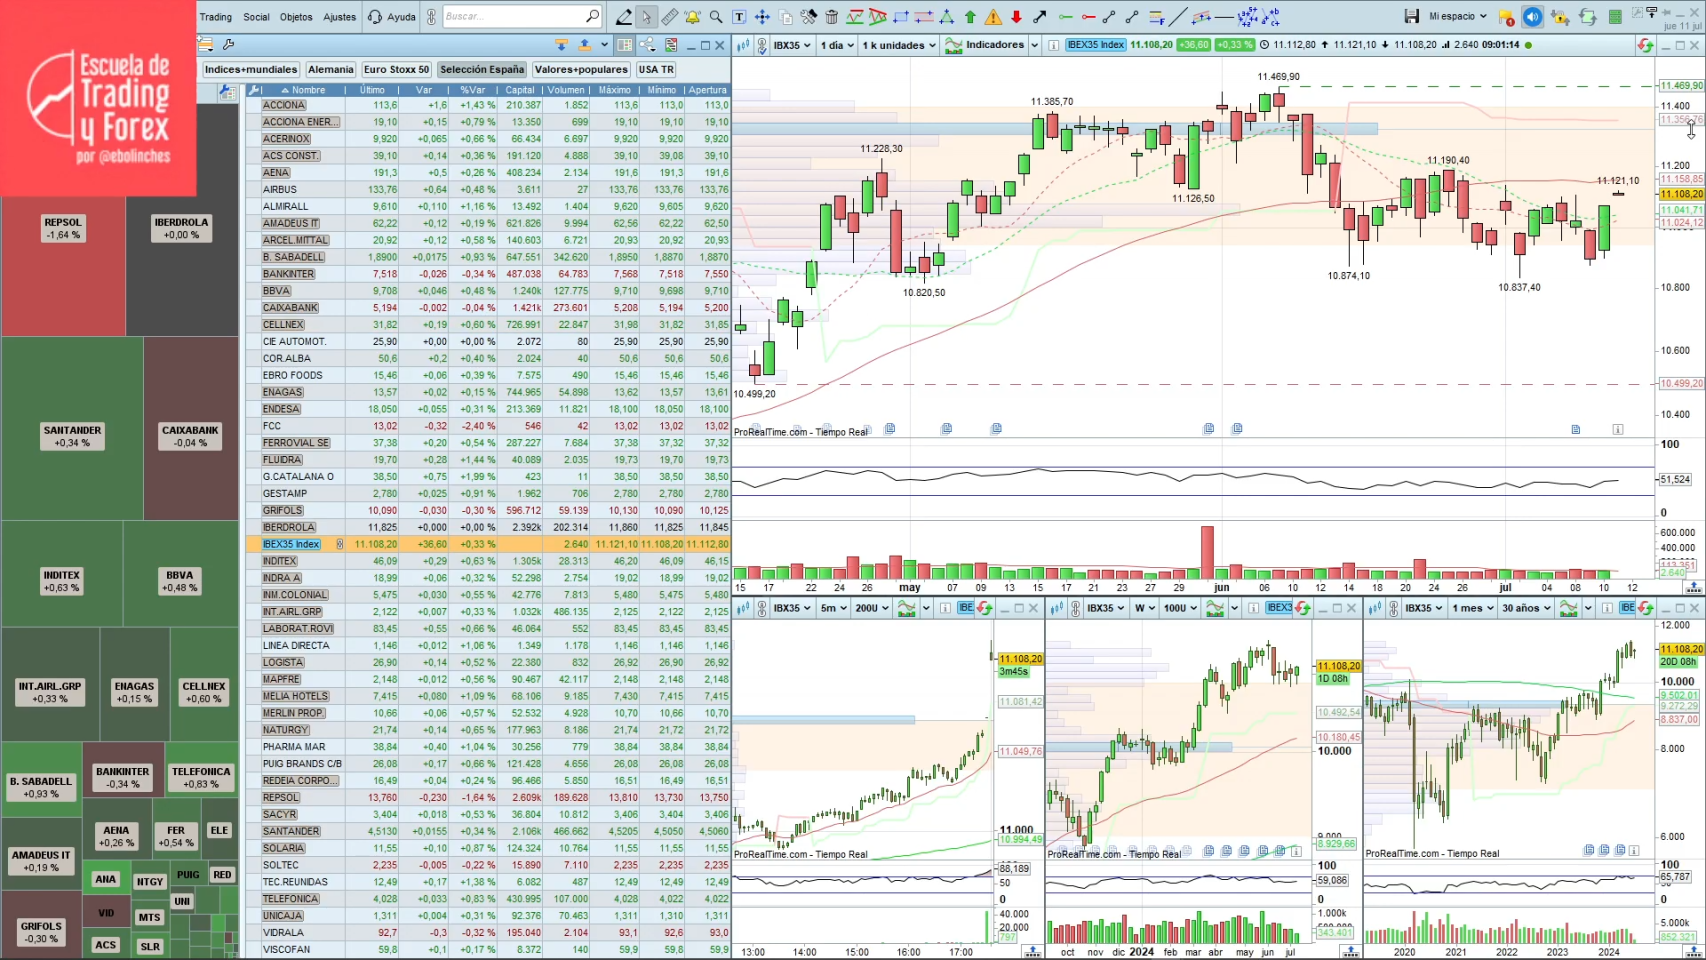Open notifications flag with red badge
Viewport: 1706px width, 960px height.
1506,17
